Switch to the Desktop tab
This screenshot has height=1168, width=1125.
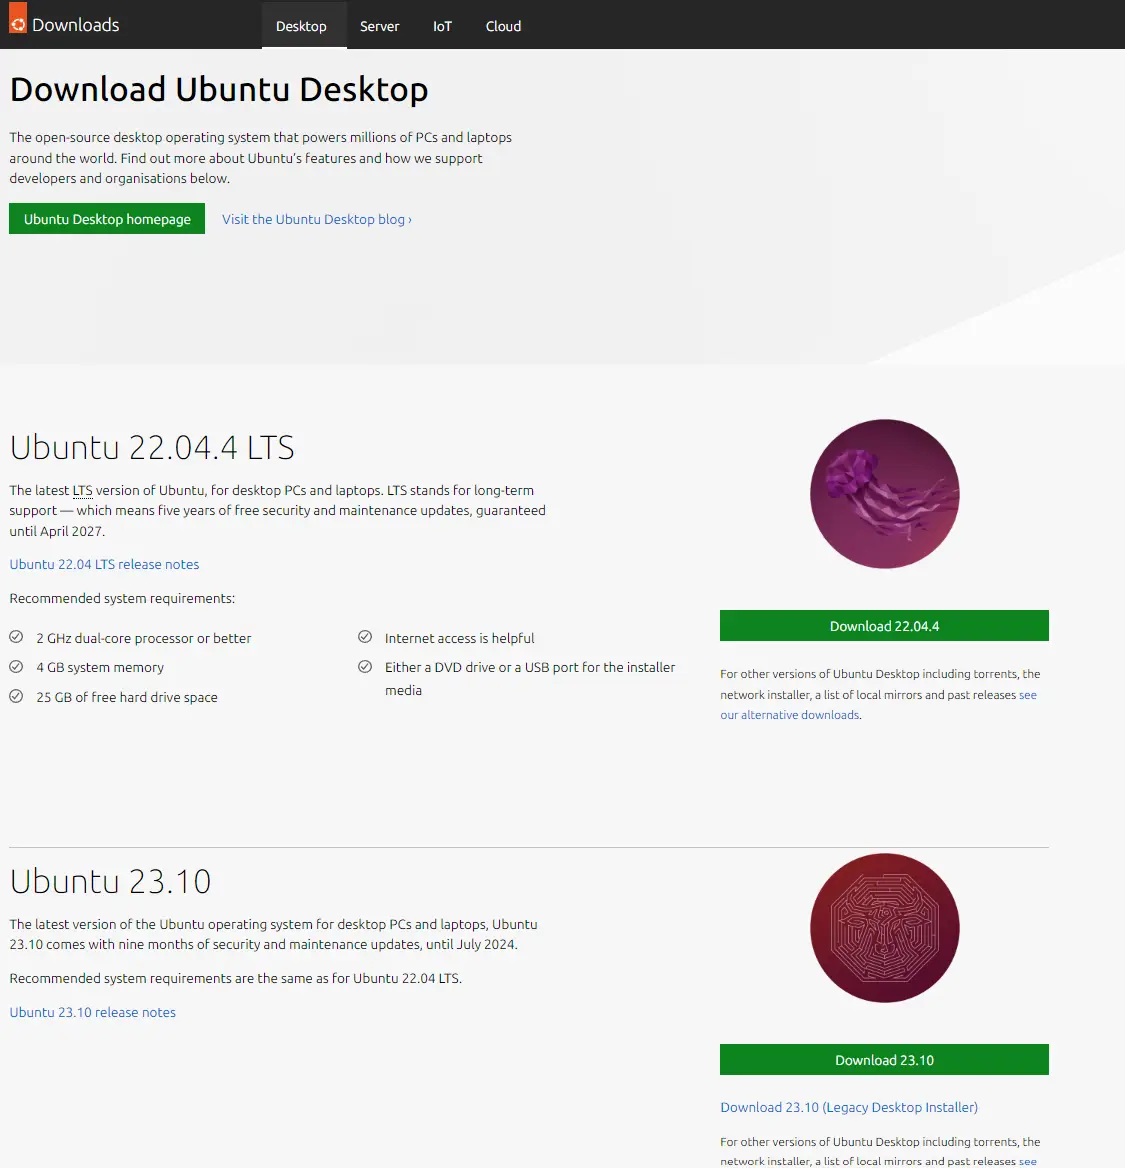[x=301, y=26]
